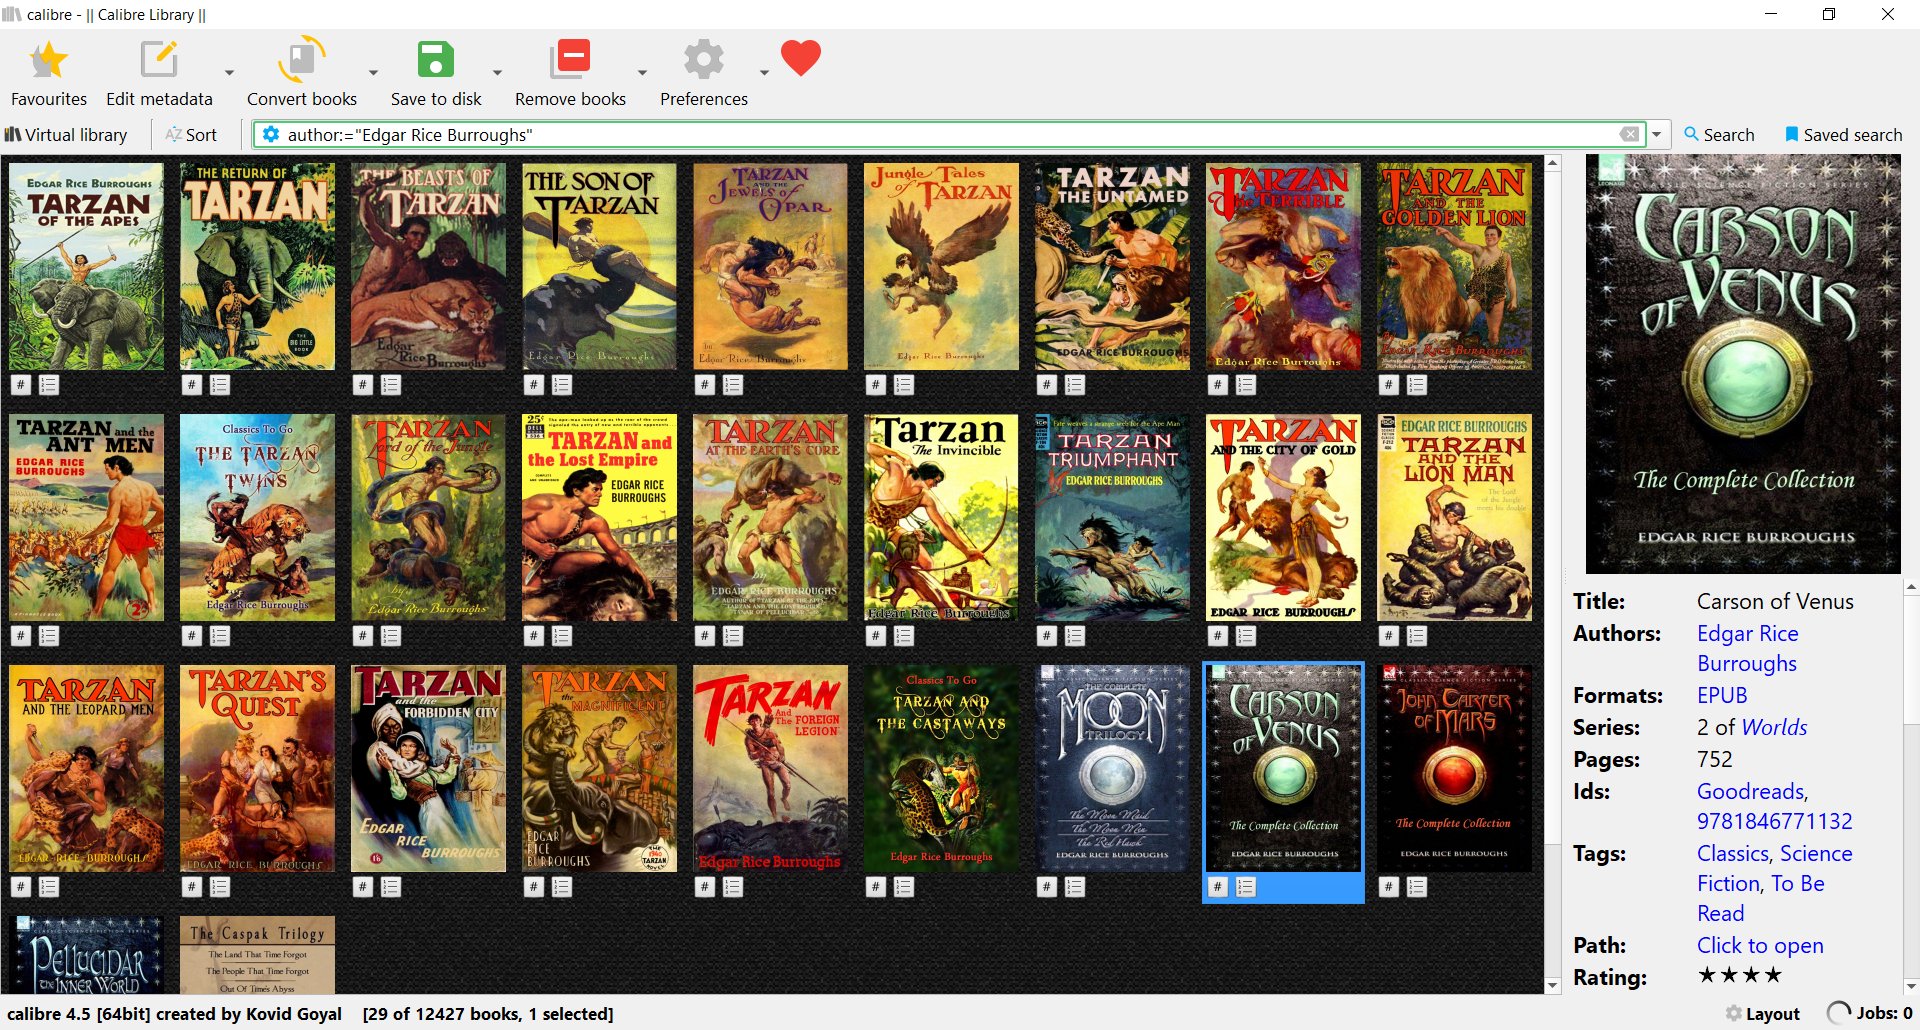Click the list emblem under The Son of Tarzan
This screenshot has width=1920, height=1030.
pyautogui.click(x=562, y=385)
